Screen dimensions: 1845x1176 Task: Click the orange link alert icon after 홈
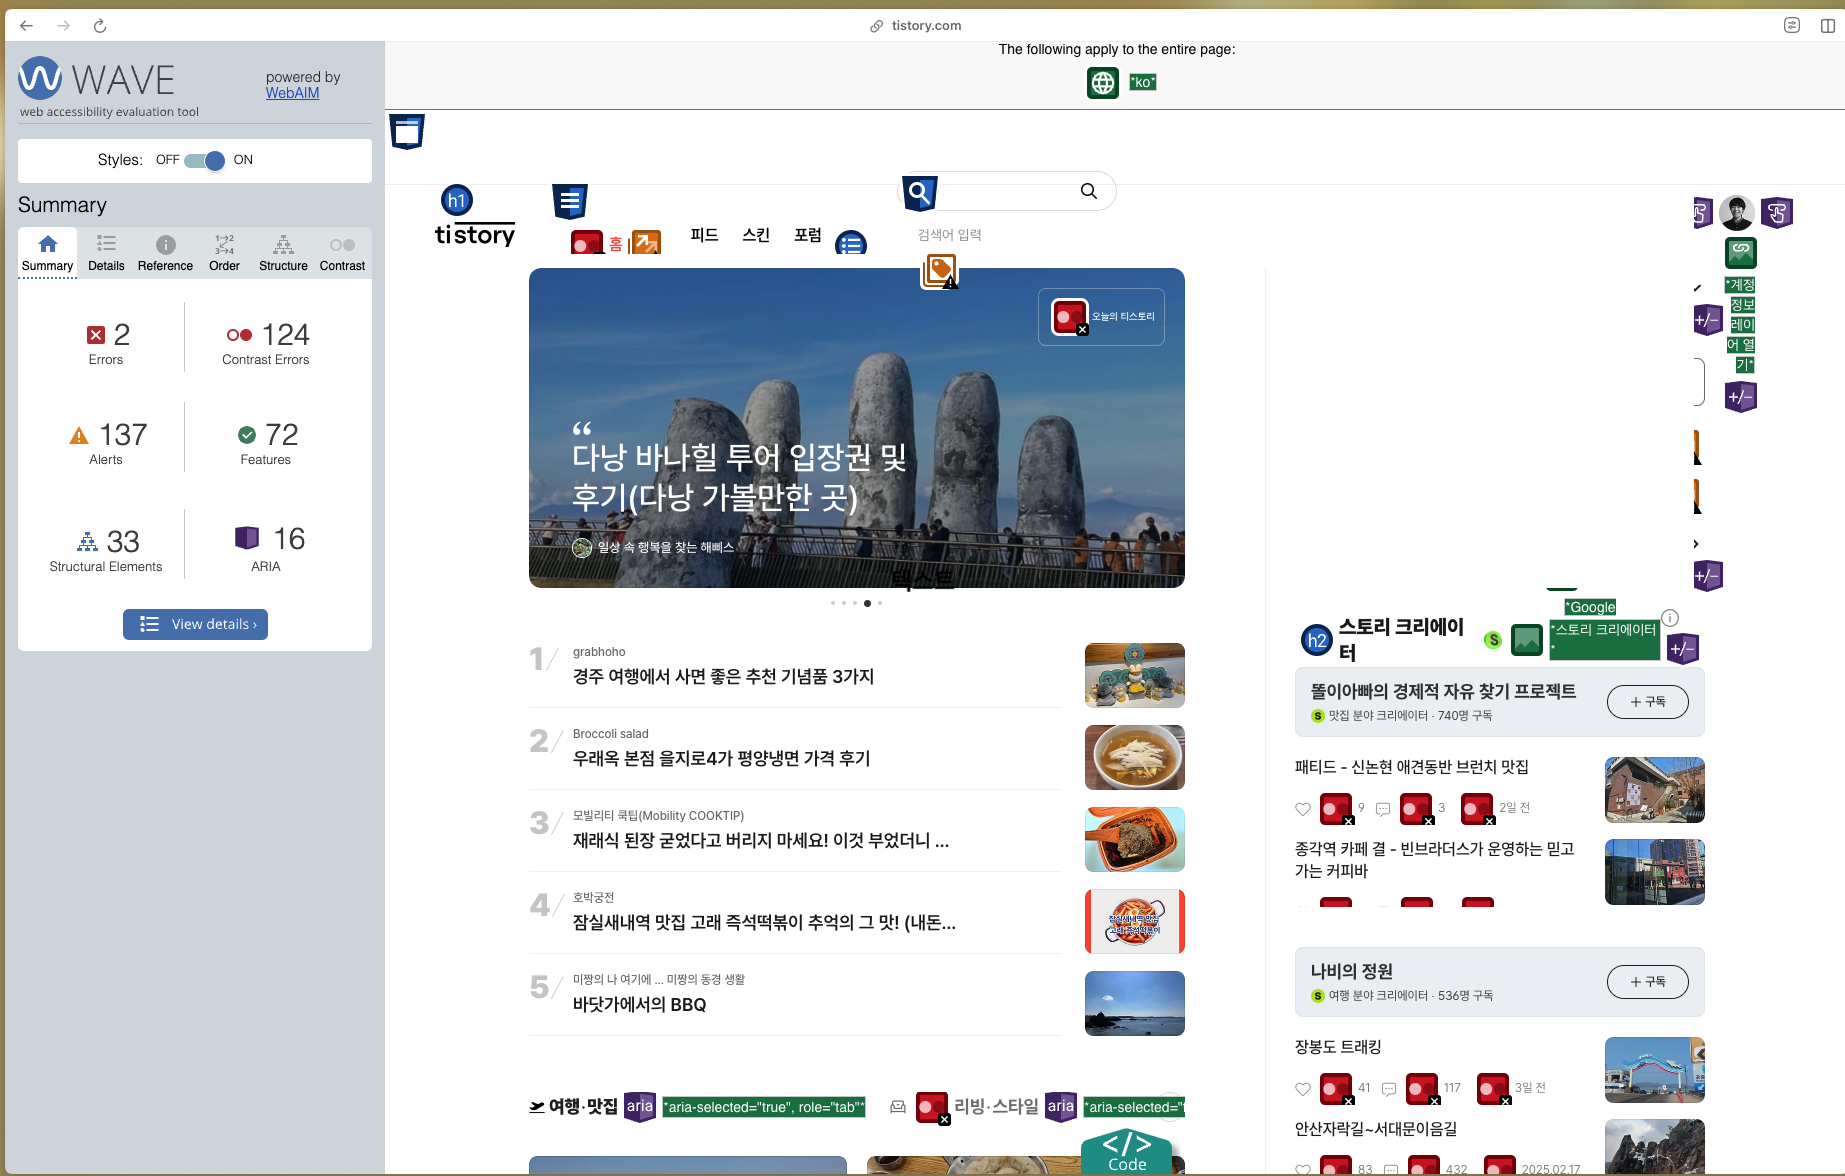646,242
